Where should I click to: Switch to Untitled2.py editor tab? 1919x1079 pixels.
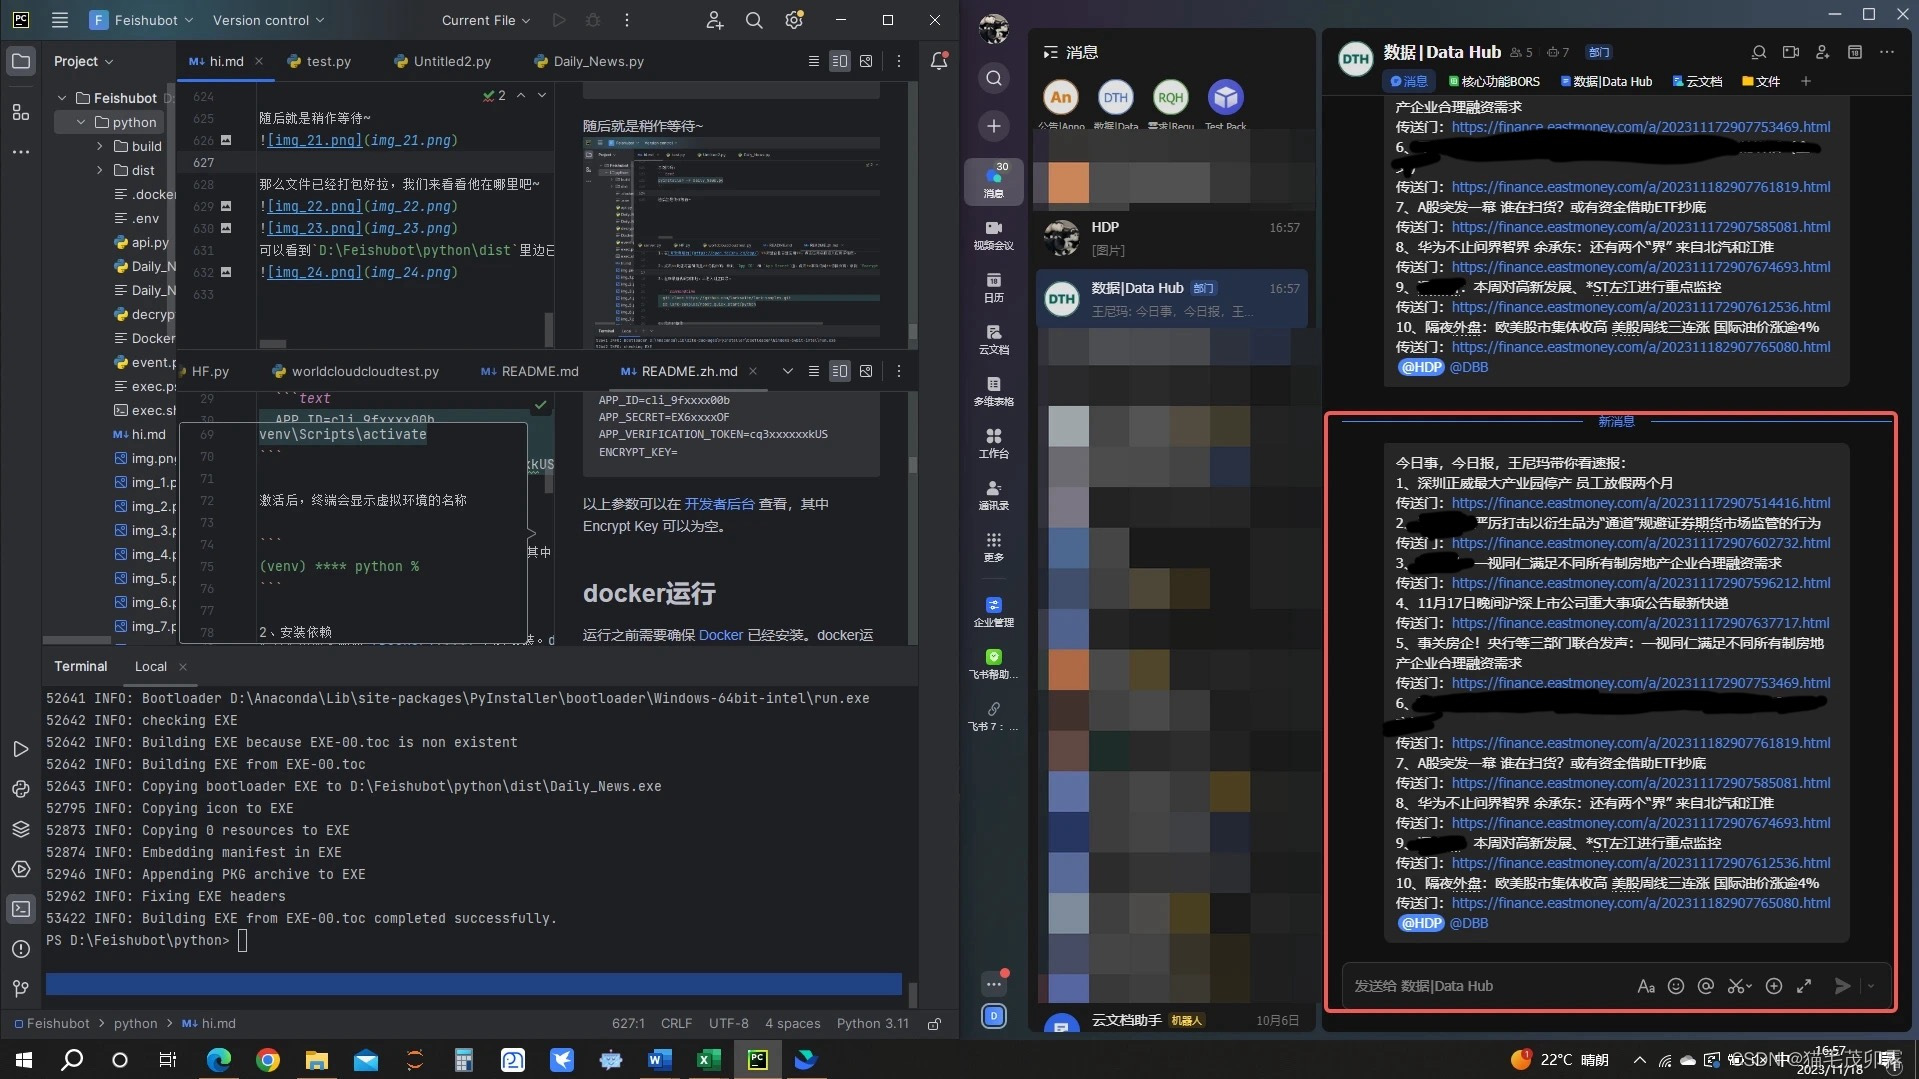click(x=443, y=61)
